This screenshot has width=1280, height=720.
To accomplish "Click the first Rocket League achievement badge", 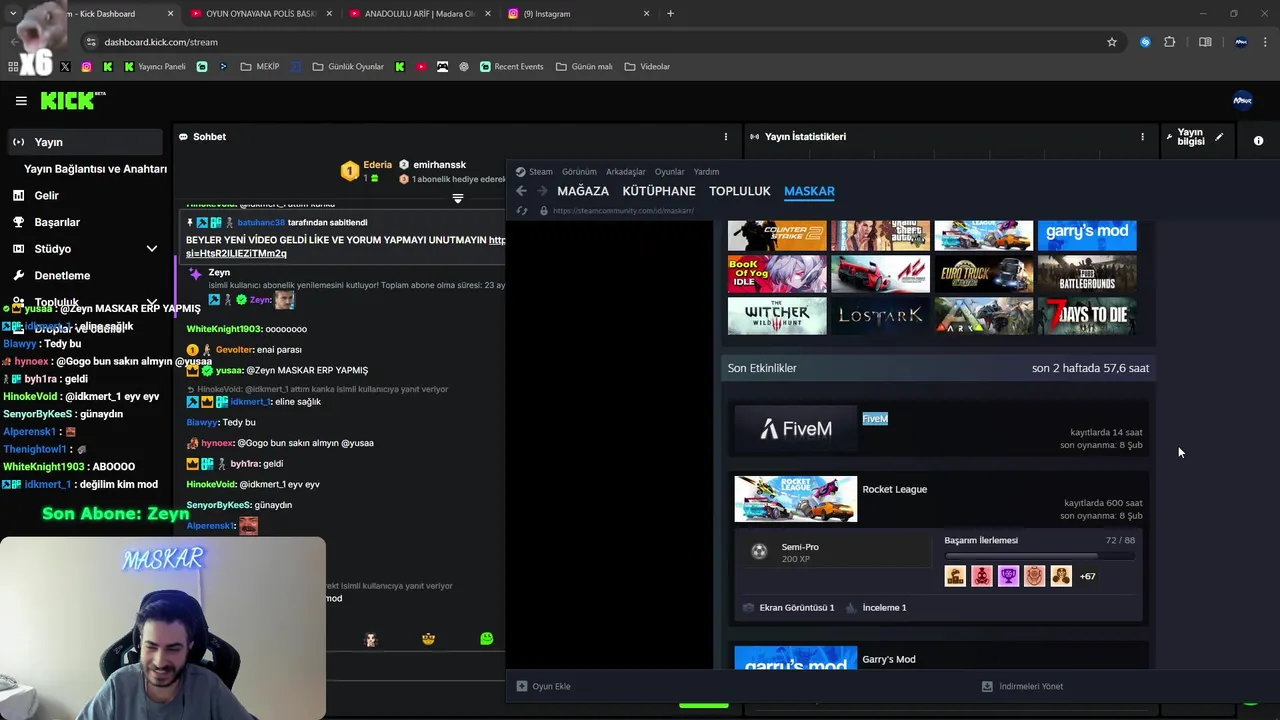I will coord(955,576).
